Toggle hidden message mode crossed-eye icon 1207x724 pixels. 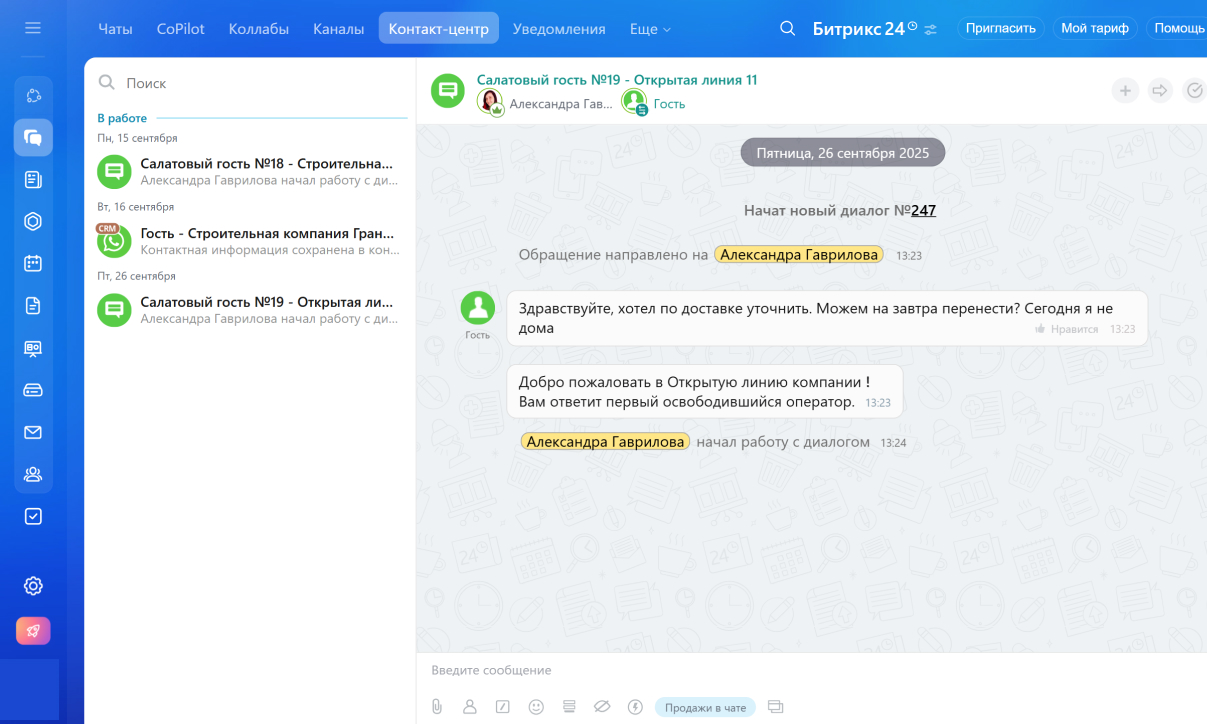(x=602, y=707)
